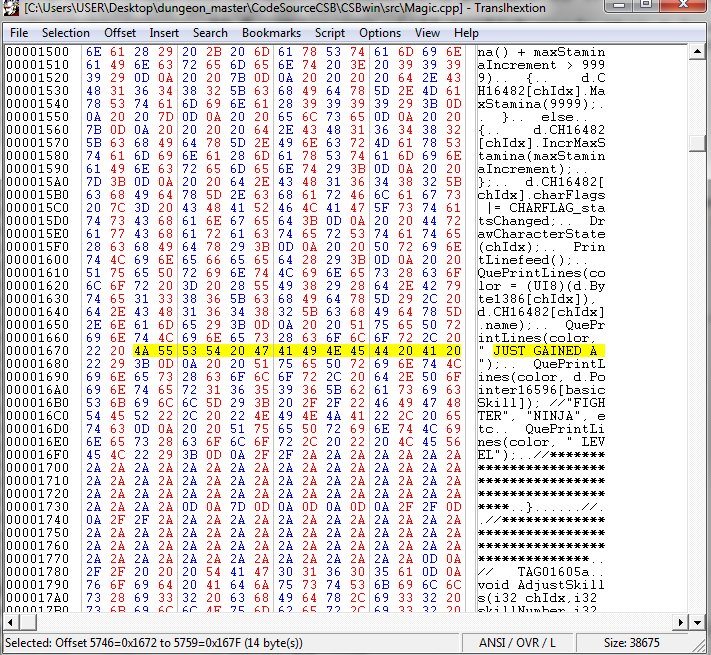Click status bar selected offset text

[x=154, y=643]
